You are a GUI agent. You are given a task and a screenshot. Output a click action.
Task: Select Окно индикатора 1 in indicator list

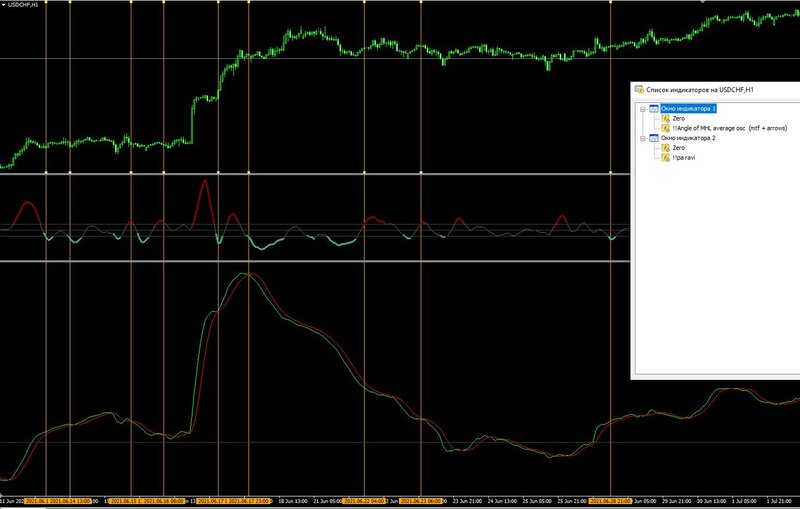(688, 109)
